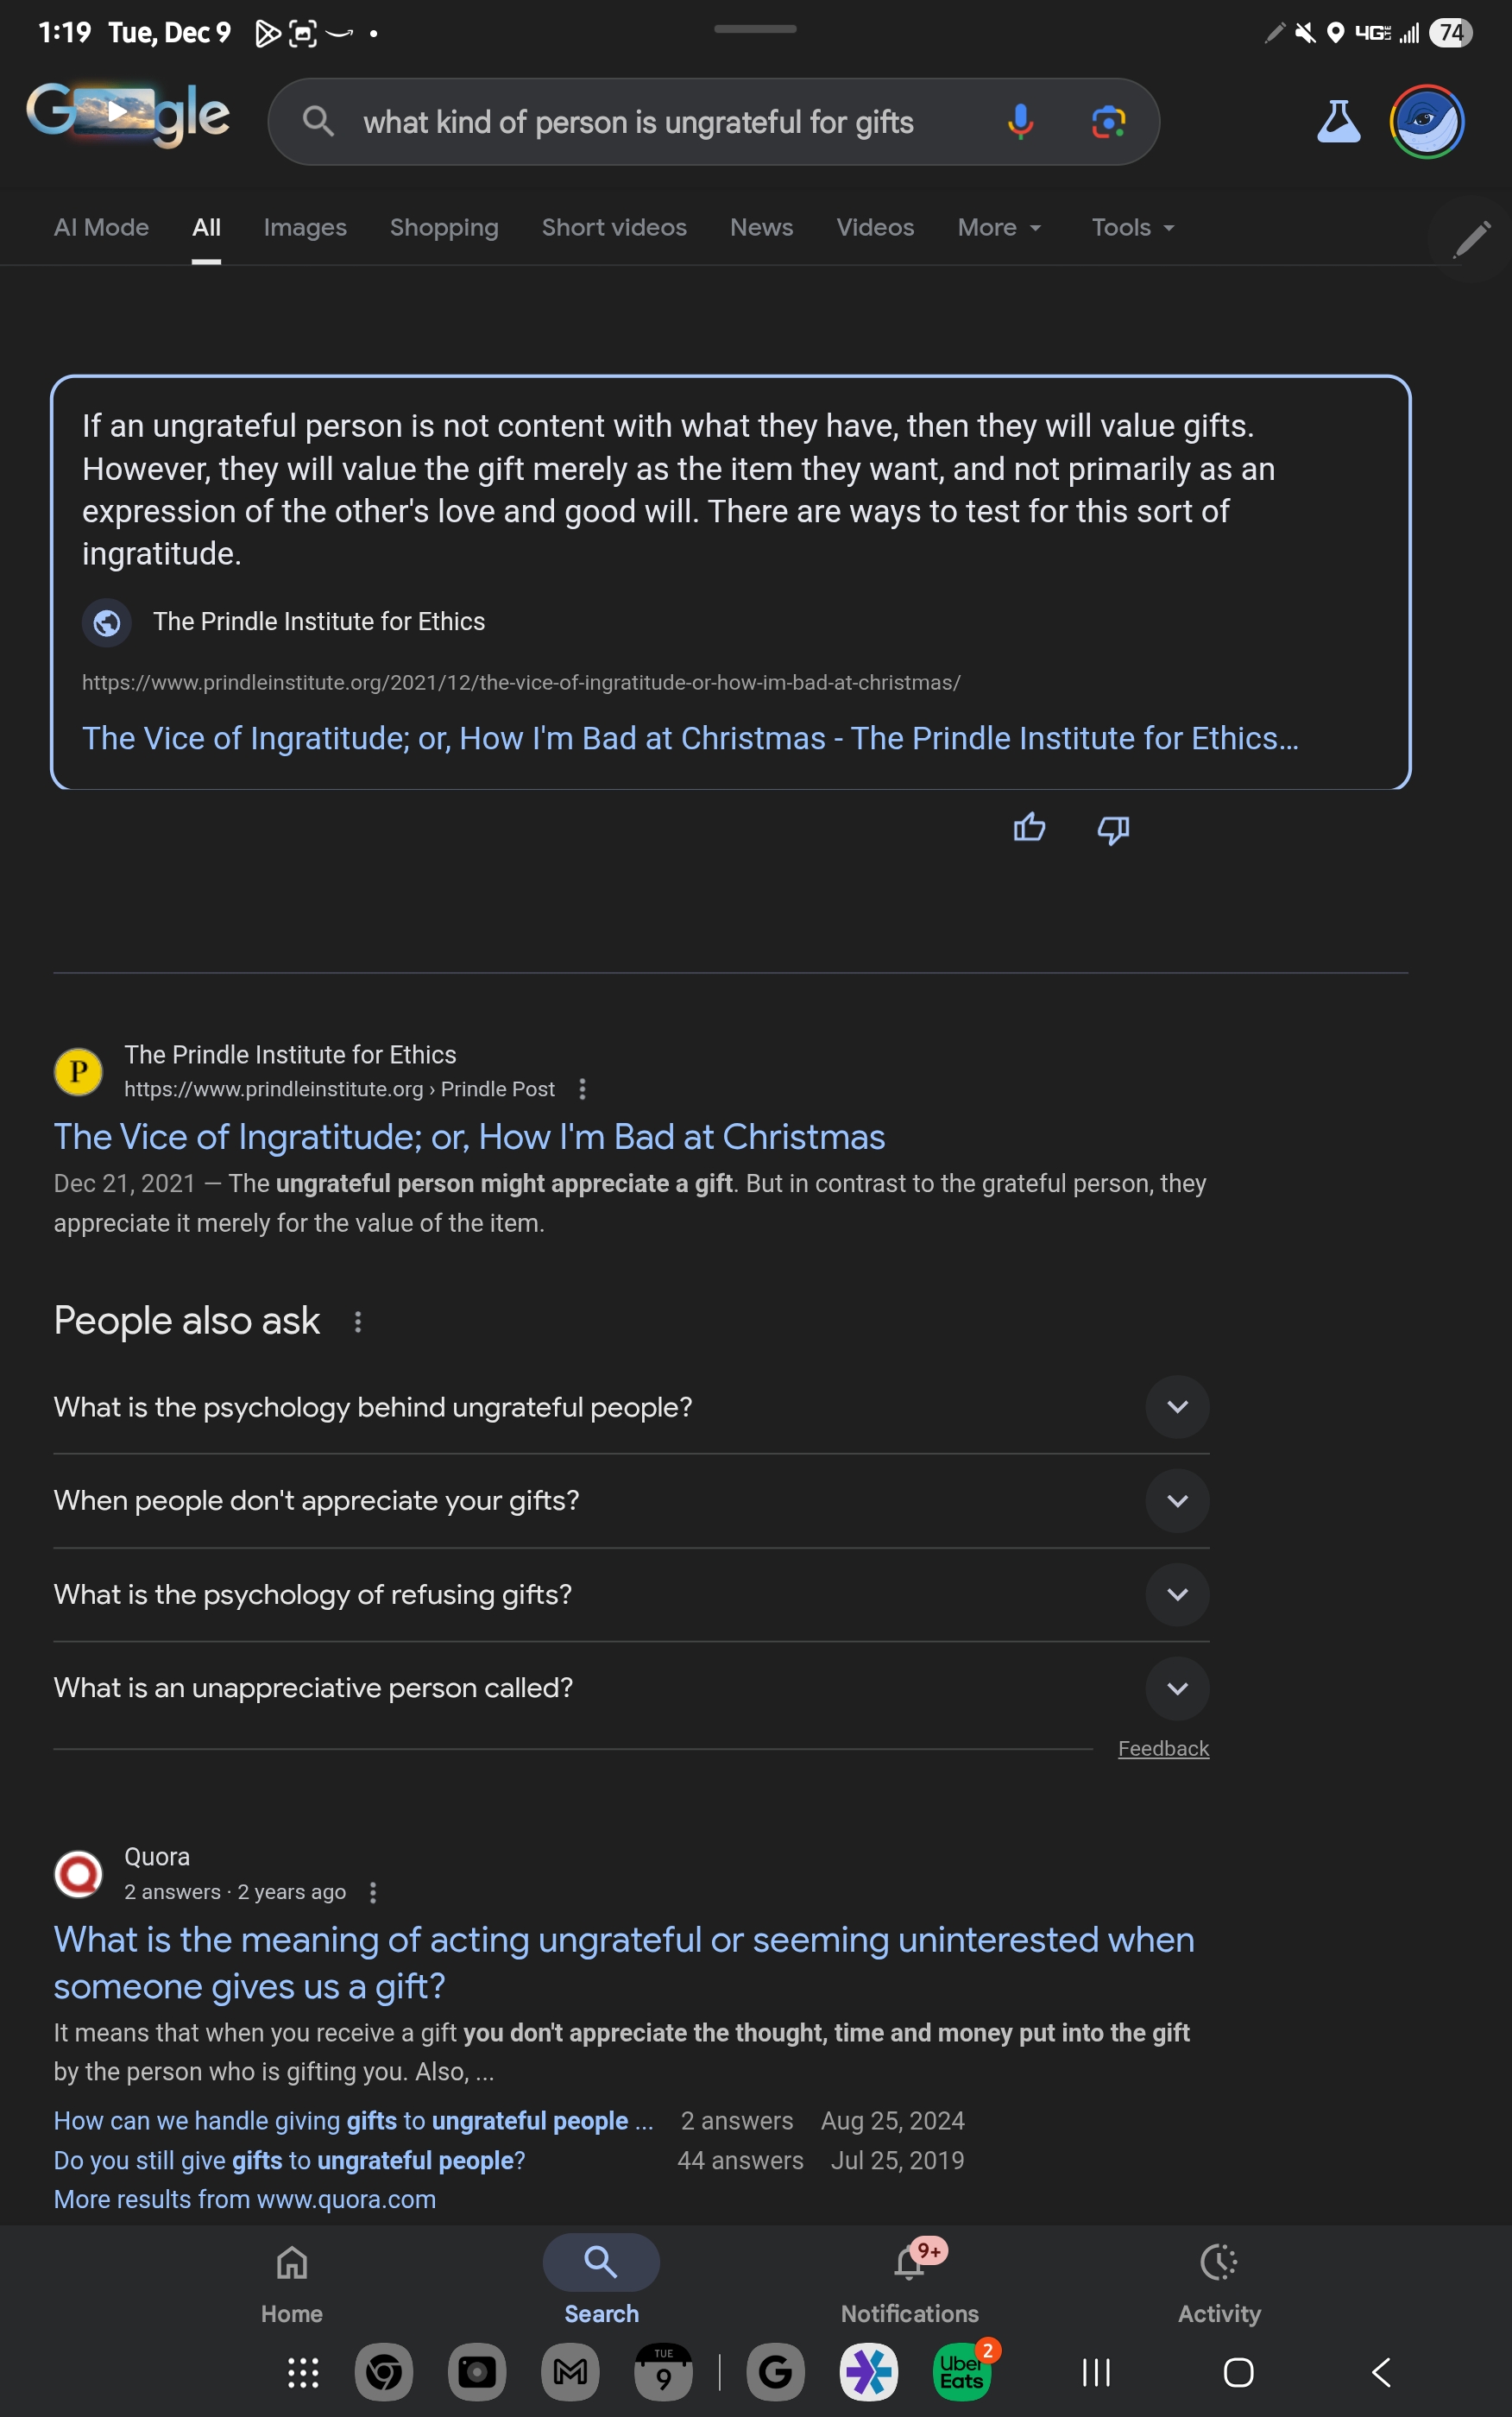Expand "What is an unappreciative person called?"
The width and height of the screenshot is (1512, 2417).
(1177, 1688)
